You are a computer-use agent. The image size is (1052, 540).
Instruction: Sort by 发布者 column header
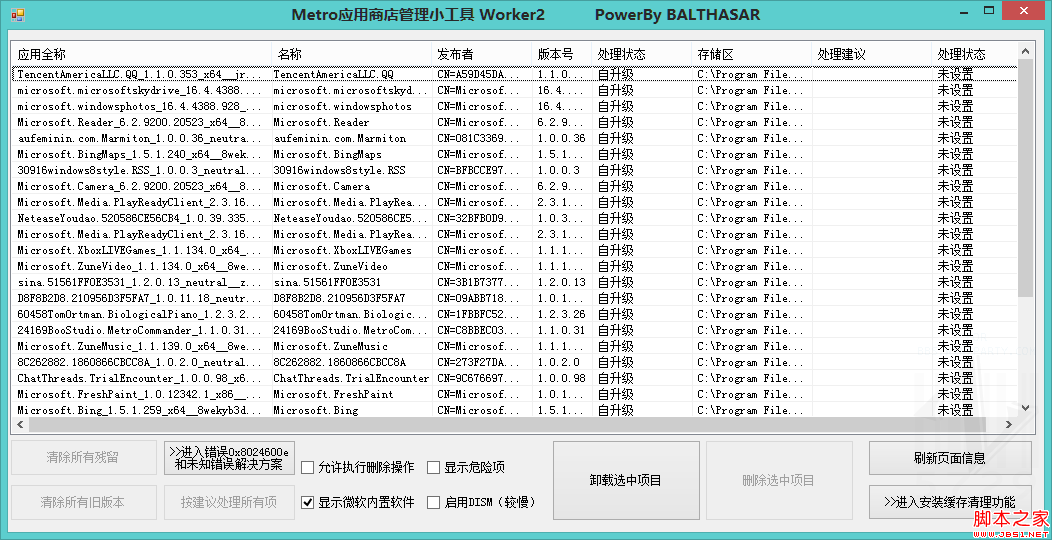[482, 54]
